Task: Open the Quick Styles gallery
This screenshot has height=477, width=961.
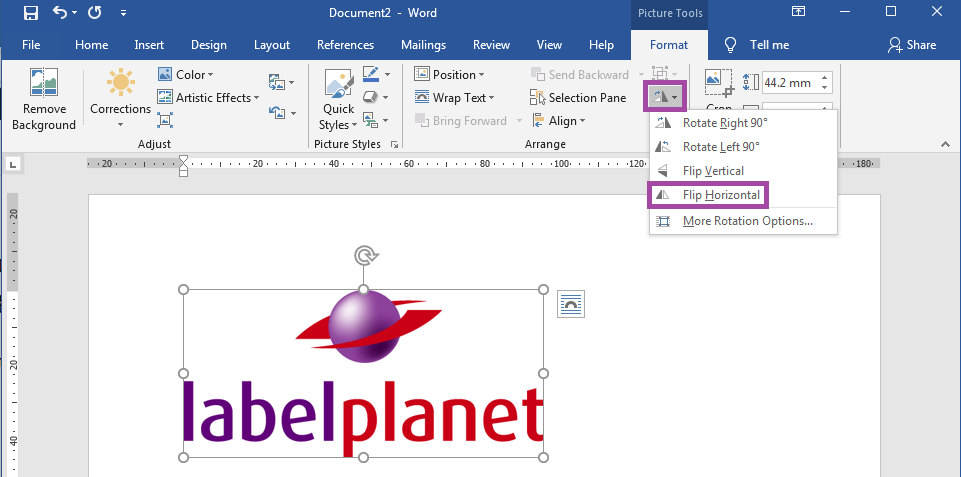Action: pos(338,99)
